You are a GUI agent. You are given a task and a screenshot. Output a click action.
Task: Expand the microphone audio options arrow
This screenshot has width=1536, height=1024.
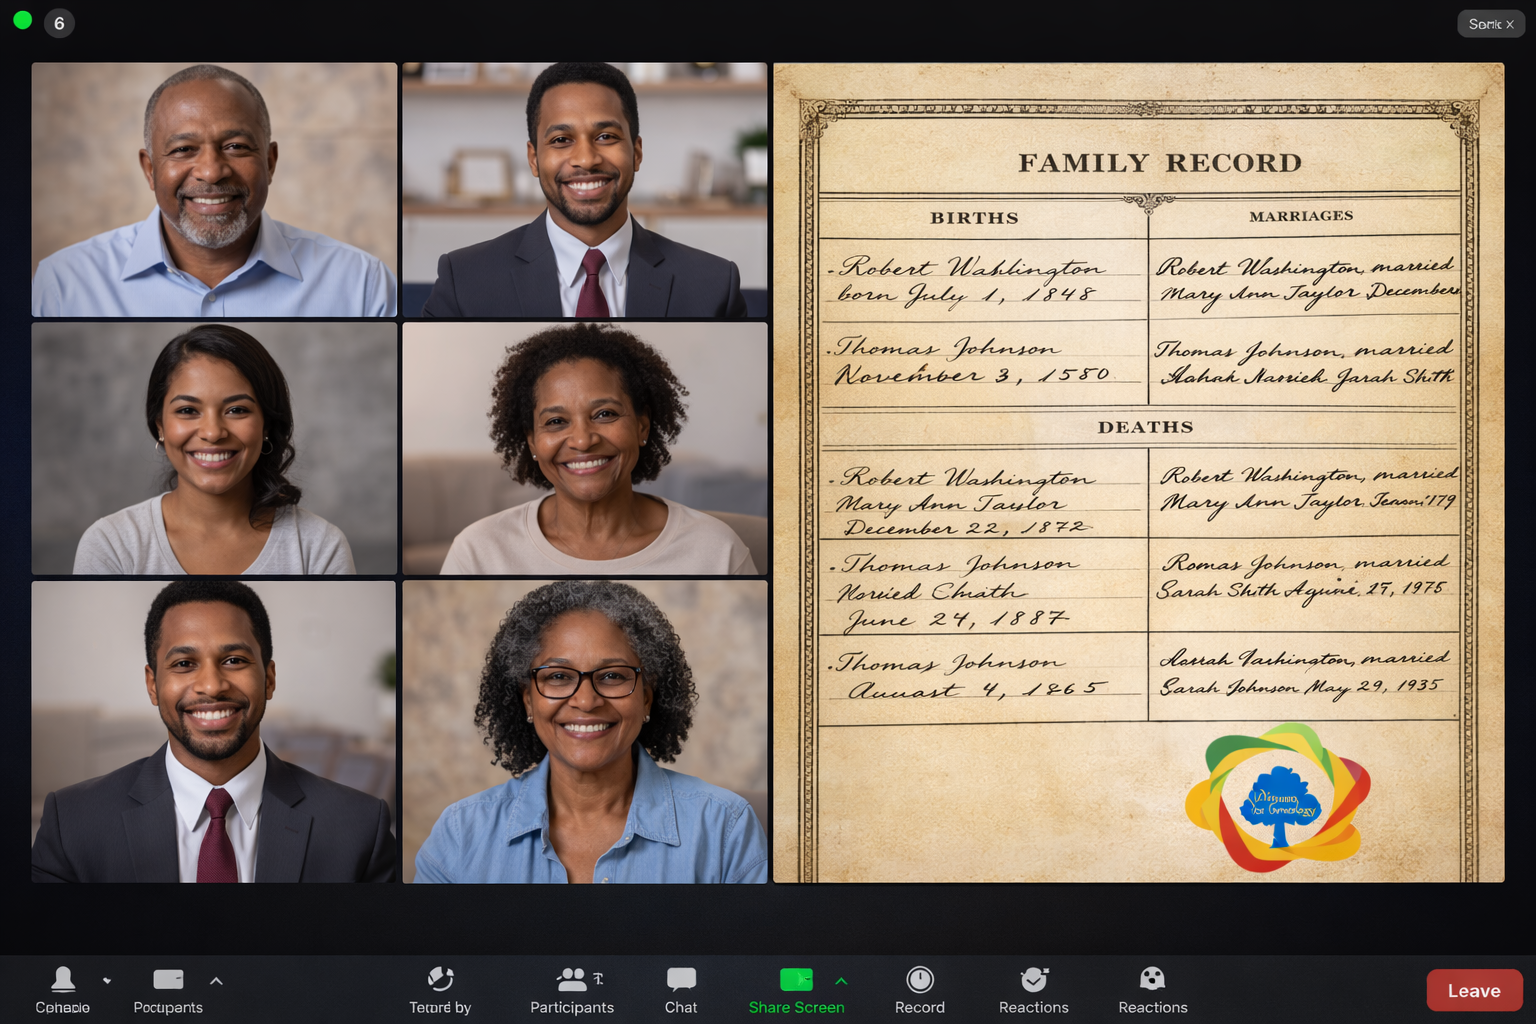point(106,981)
